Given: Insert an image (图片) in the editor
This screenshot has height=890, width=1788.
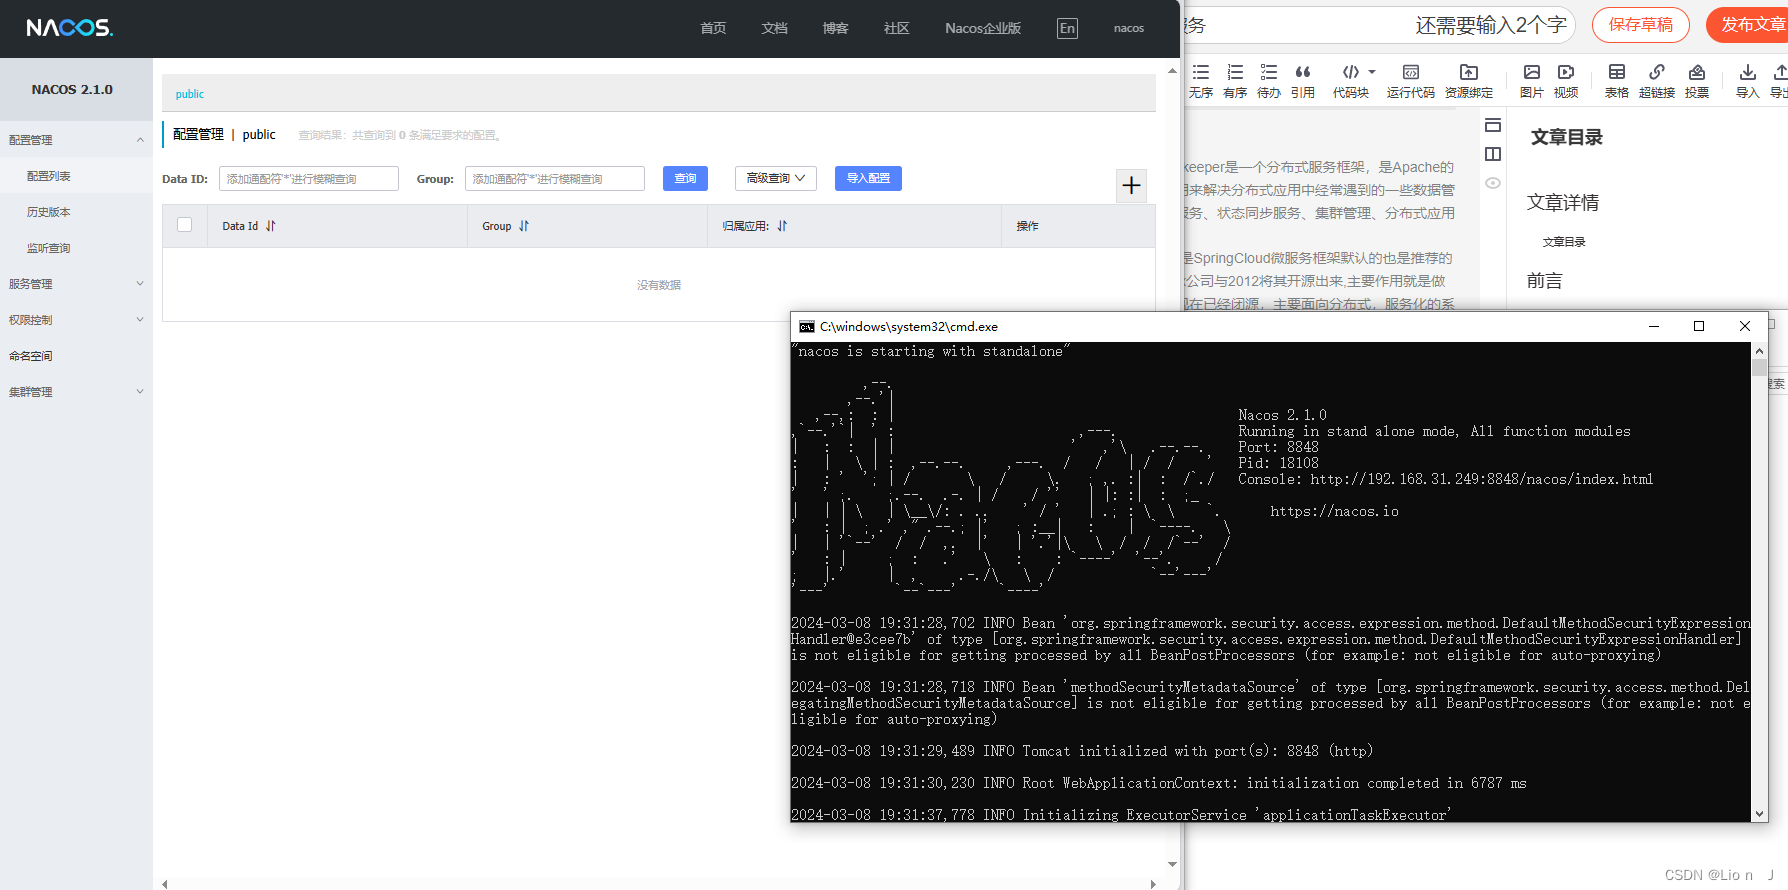Looking at the screenshot, I should 1531,80.
